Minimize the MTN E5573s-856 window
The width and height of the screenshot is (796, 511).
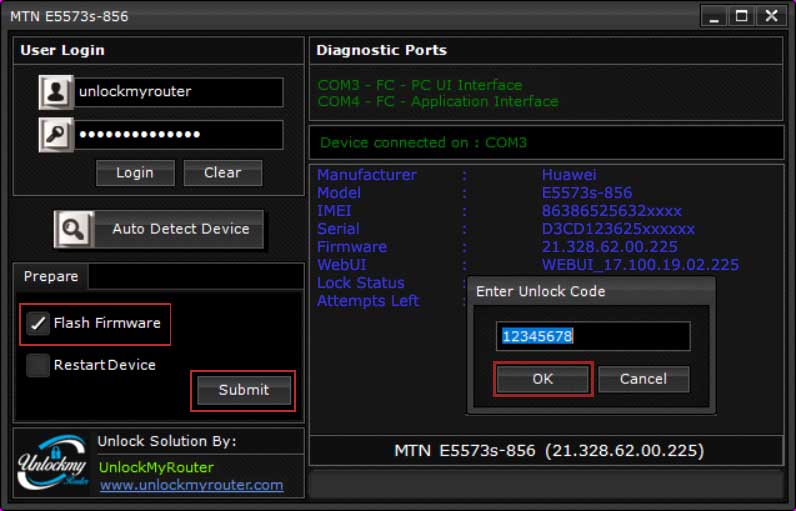point(714,16)
